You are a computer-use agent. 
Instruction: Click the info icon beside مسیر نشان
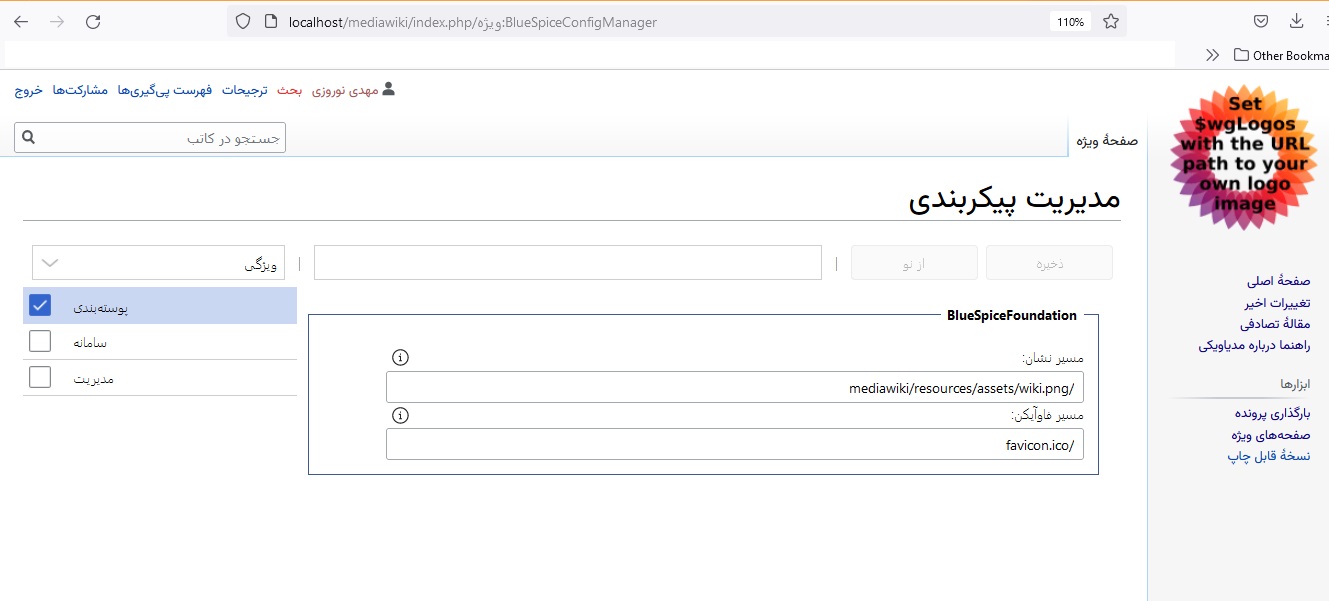click(401, 358)
